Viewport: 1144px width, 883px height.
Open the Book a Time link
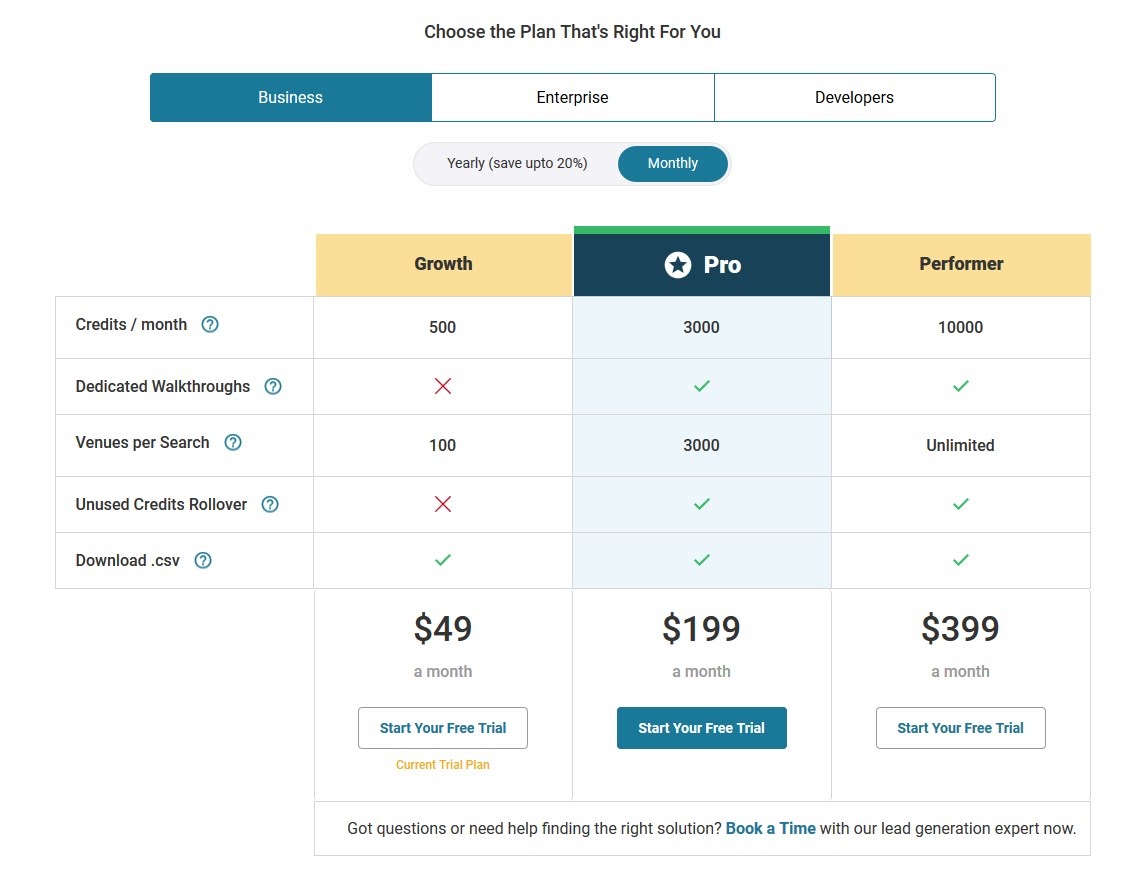coord(770,828)
